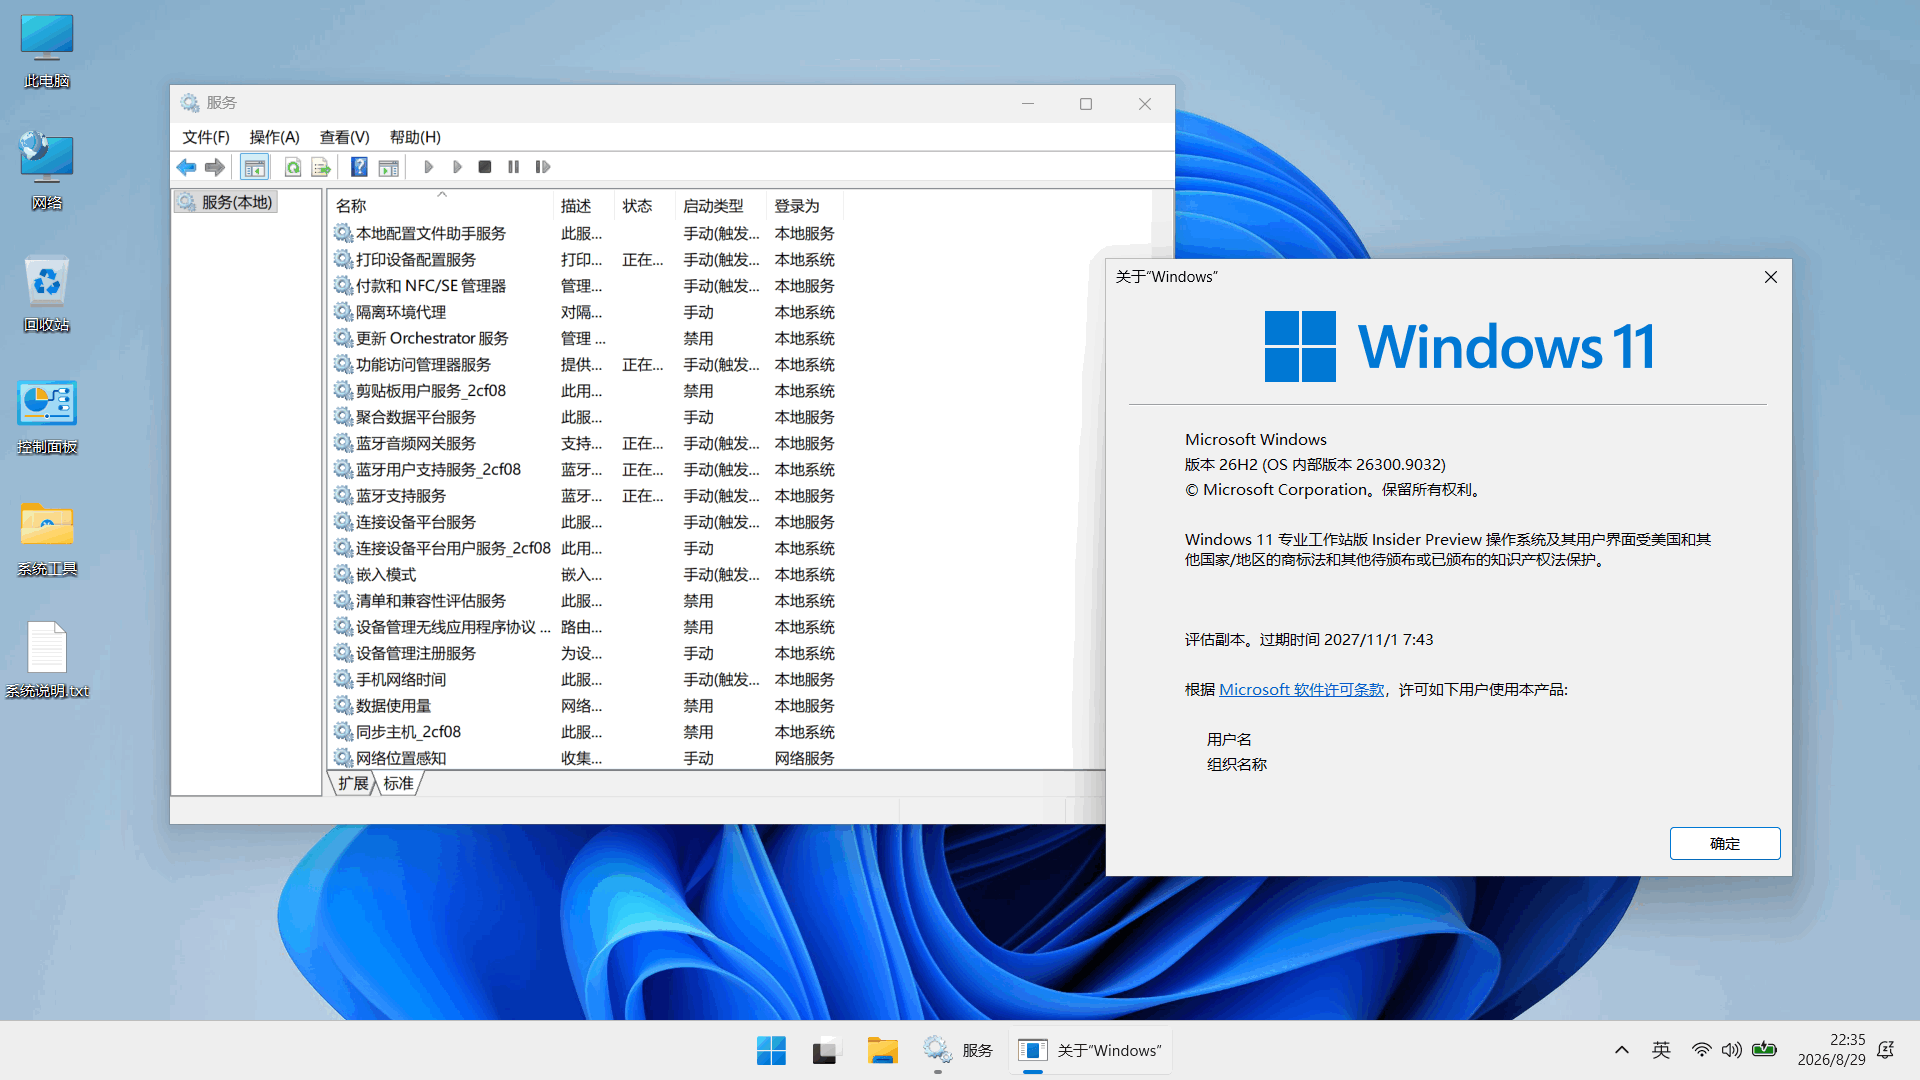Select the 回收站 desktop icon
1920x1080 pixels.
pyautogui.click(x=47, y=294)
